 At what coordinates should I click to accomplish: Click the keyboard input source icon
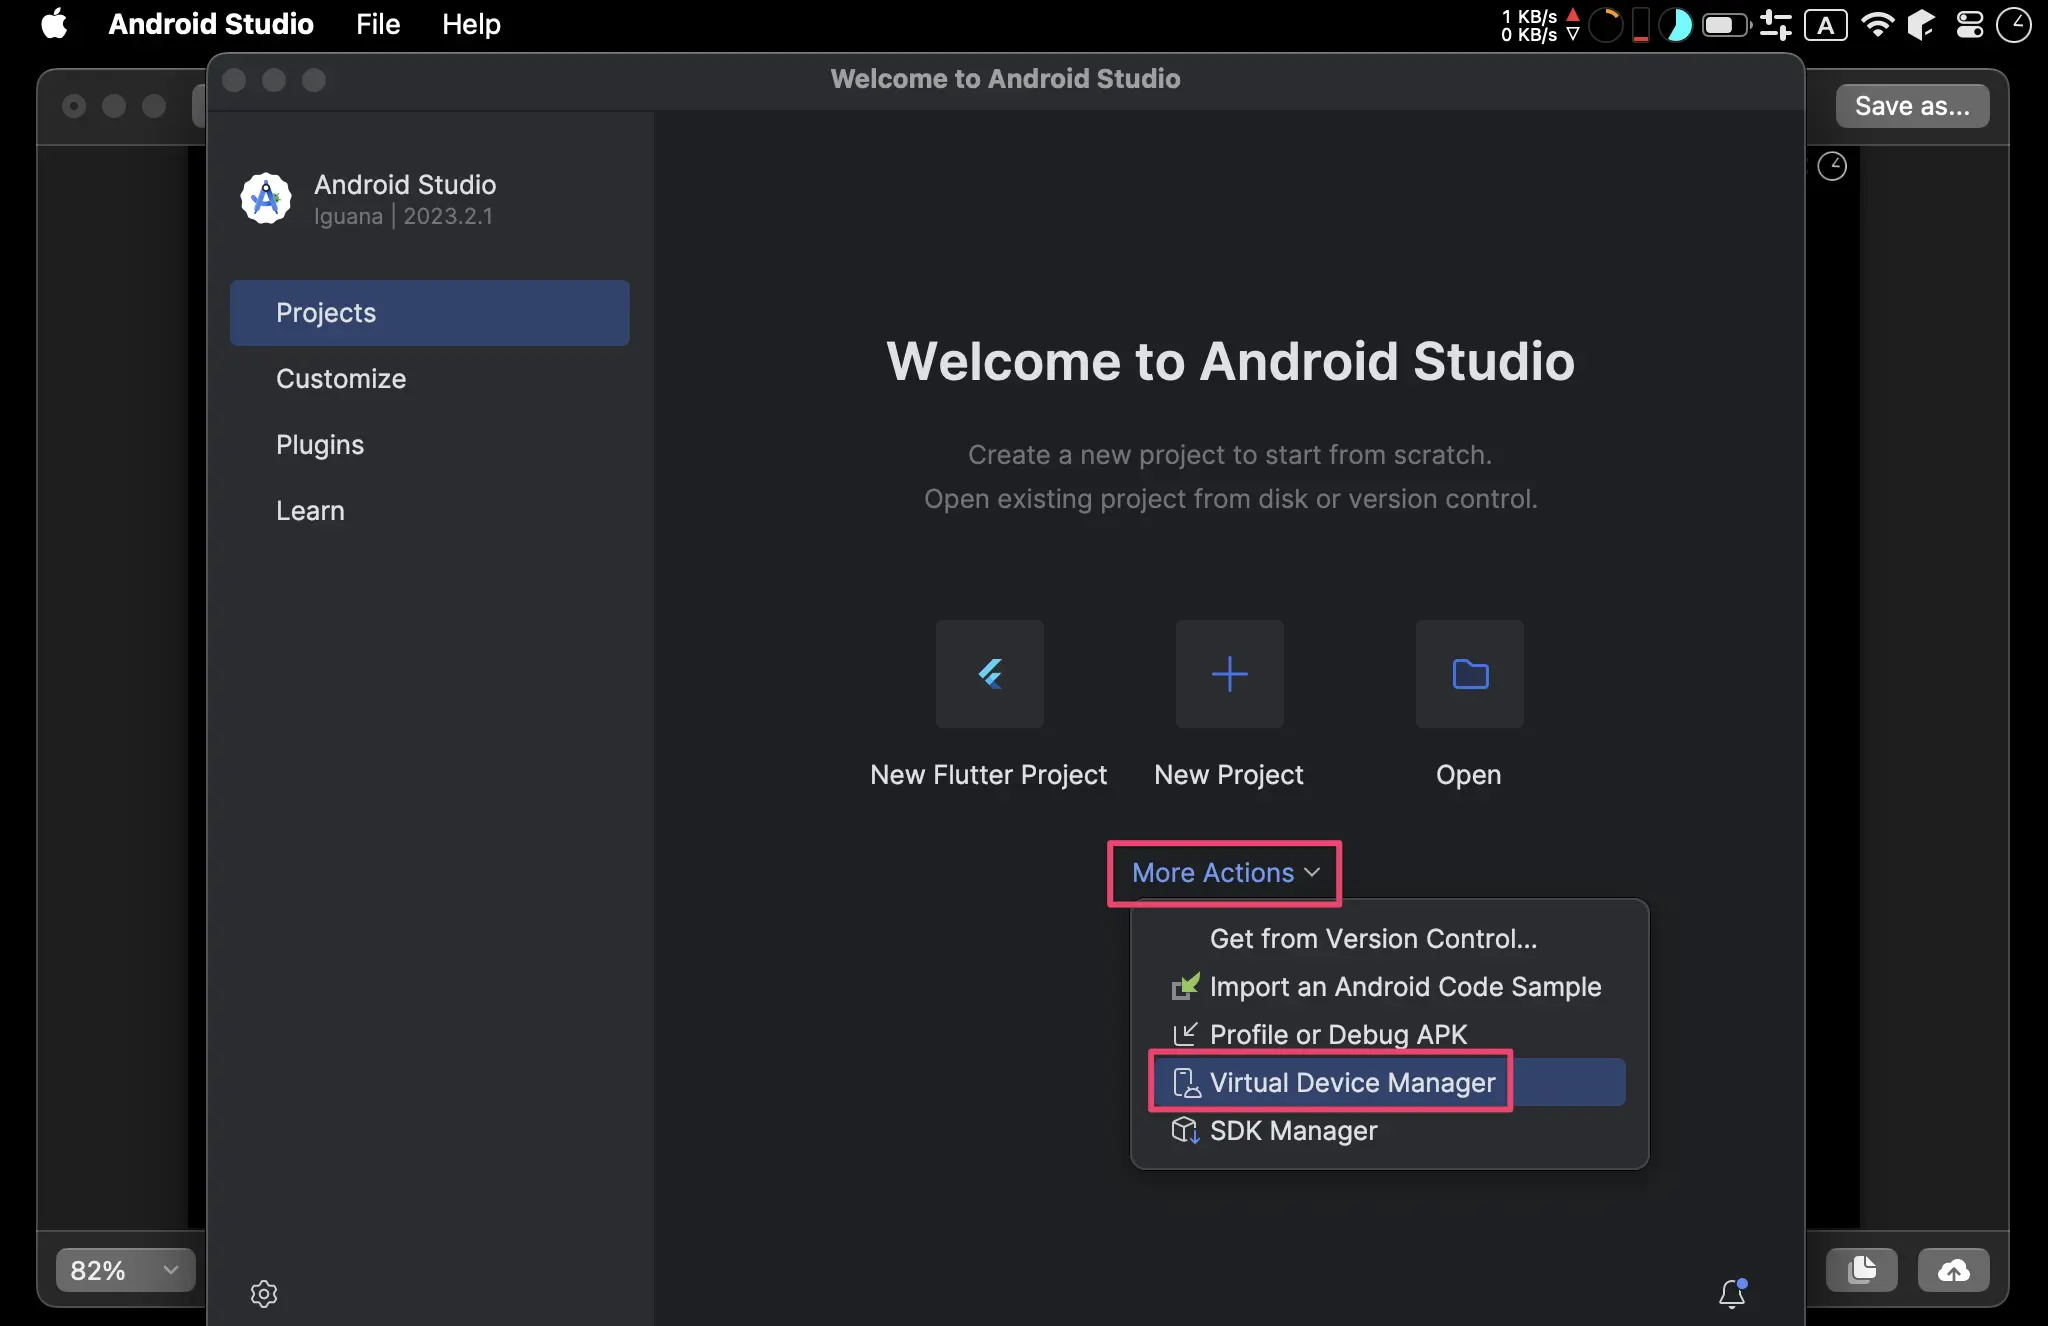tap(1826, 24)
